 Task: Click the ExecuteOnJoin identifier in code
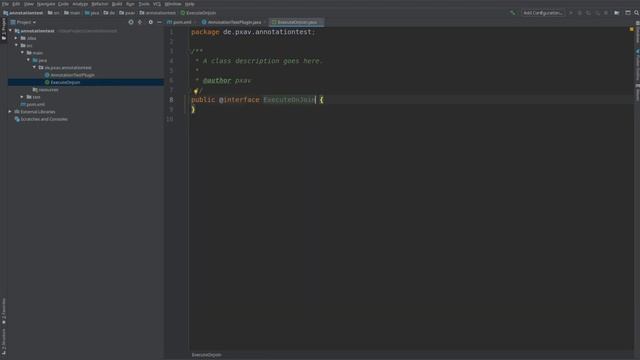pyautogui.click(x=289, y=100)
